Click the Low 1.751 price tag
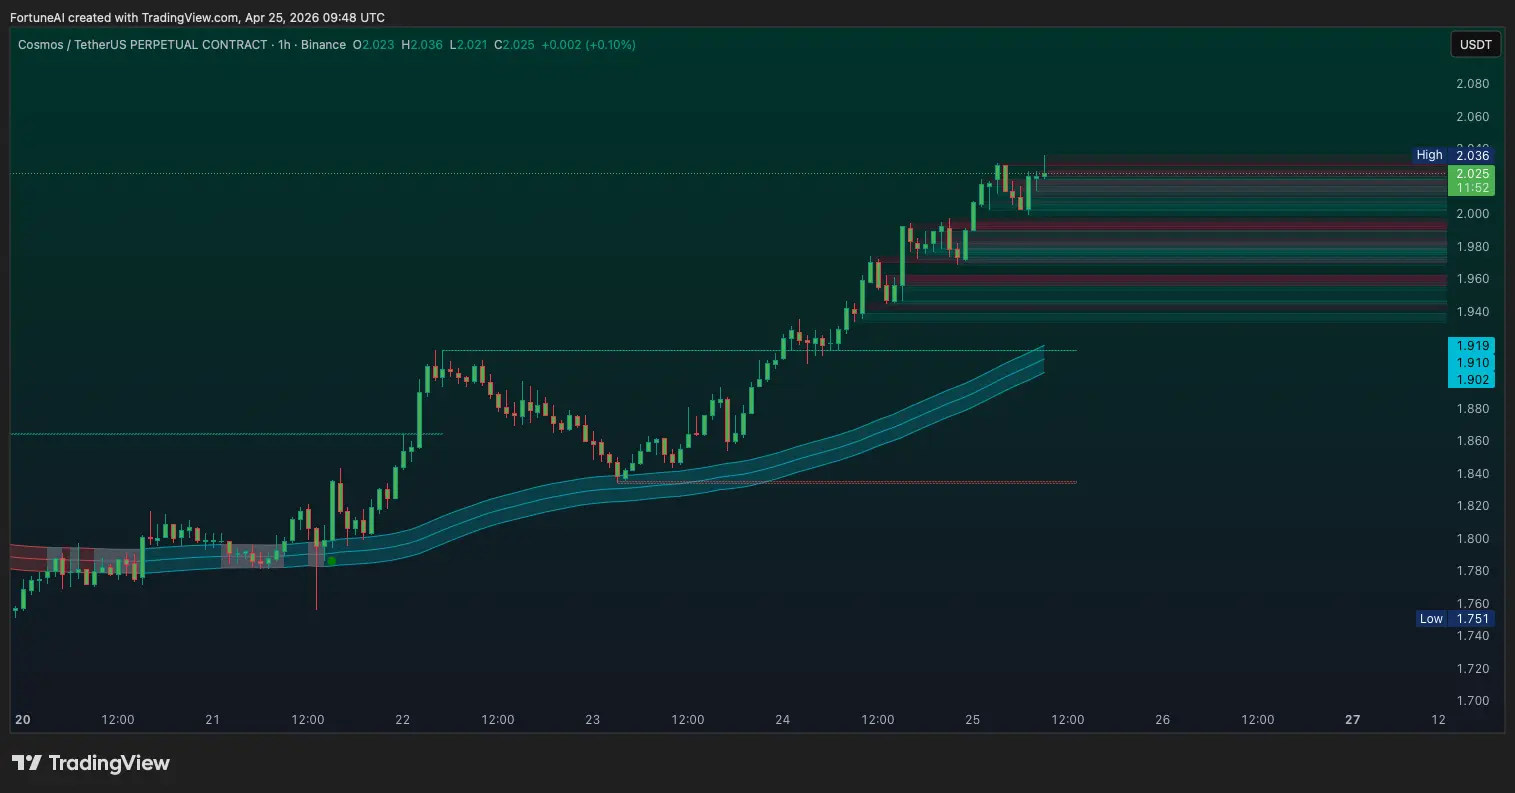 pos(1454,619)
